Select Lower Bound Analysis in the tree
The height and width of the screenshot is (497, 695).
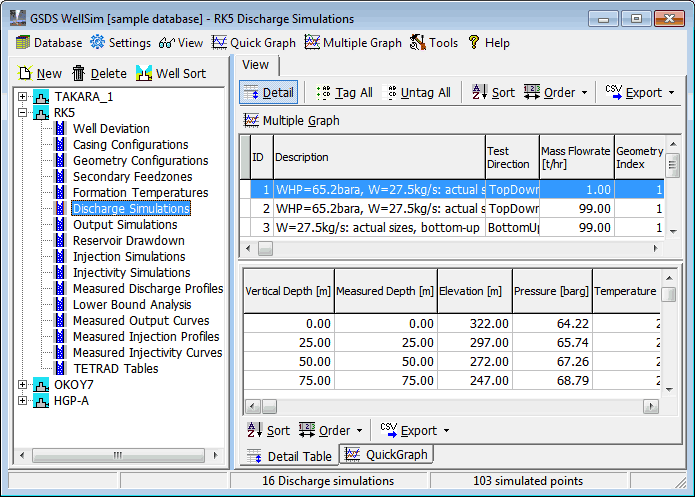[132, 305]
